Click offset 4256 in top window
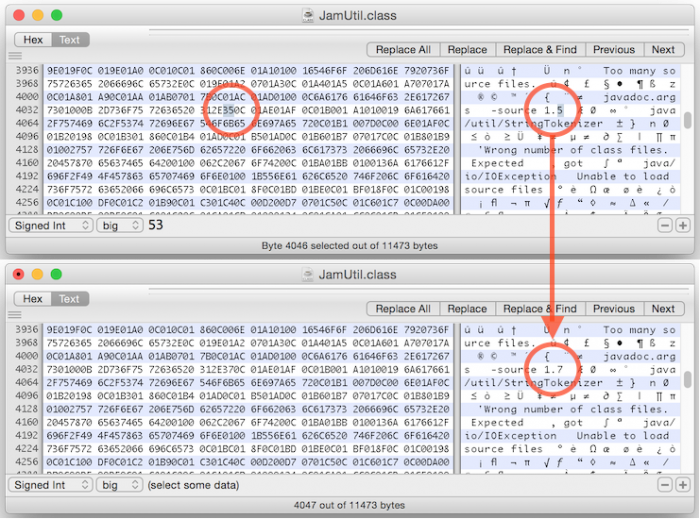Image resolution: width=700 pixels, height=519 pixels. [x=27, y=203]
